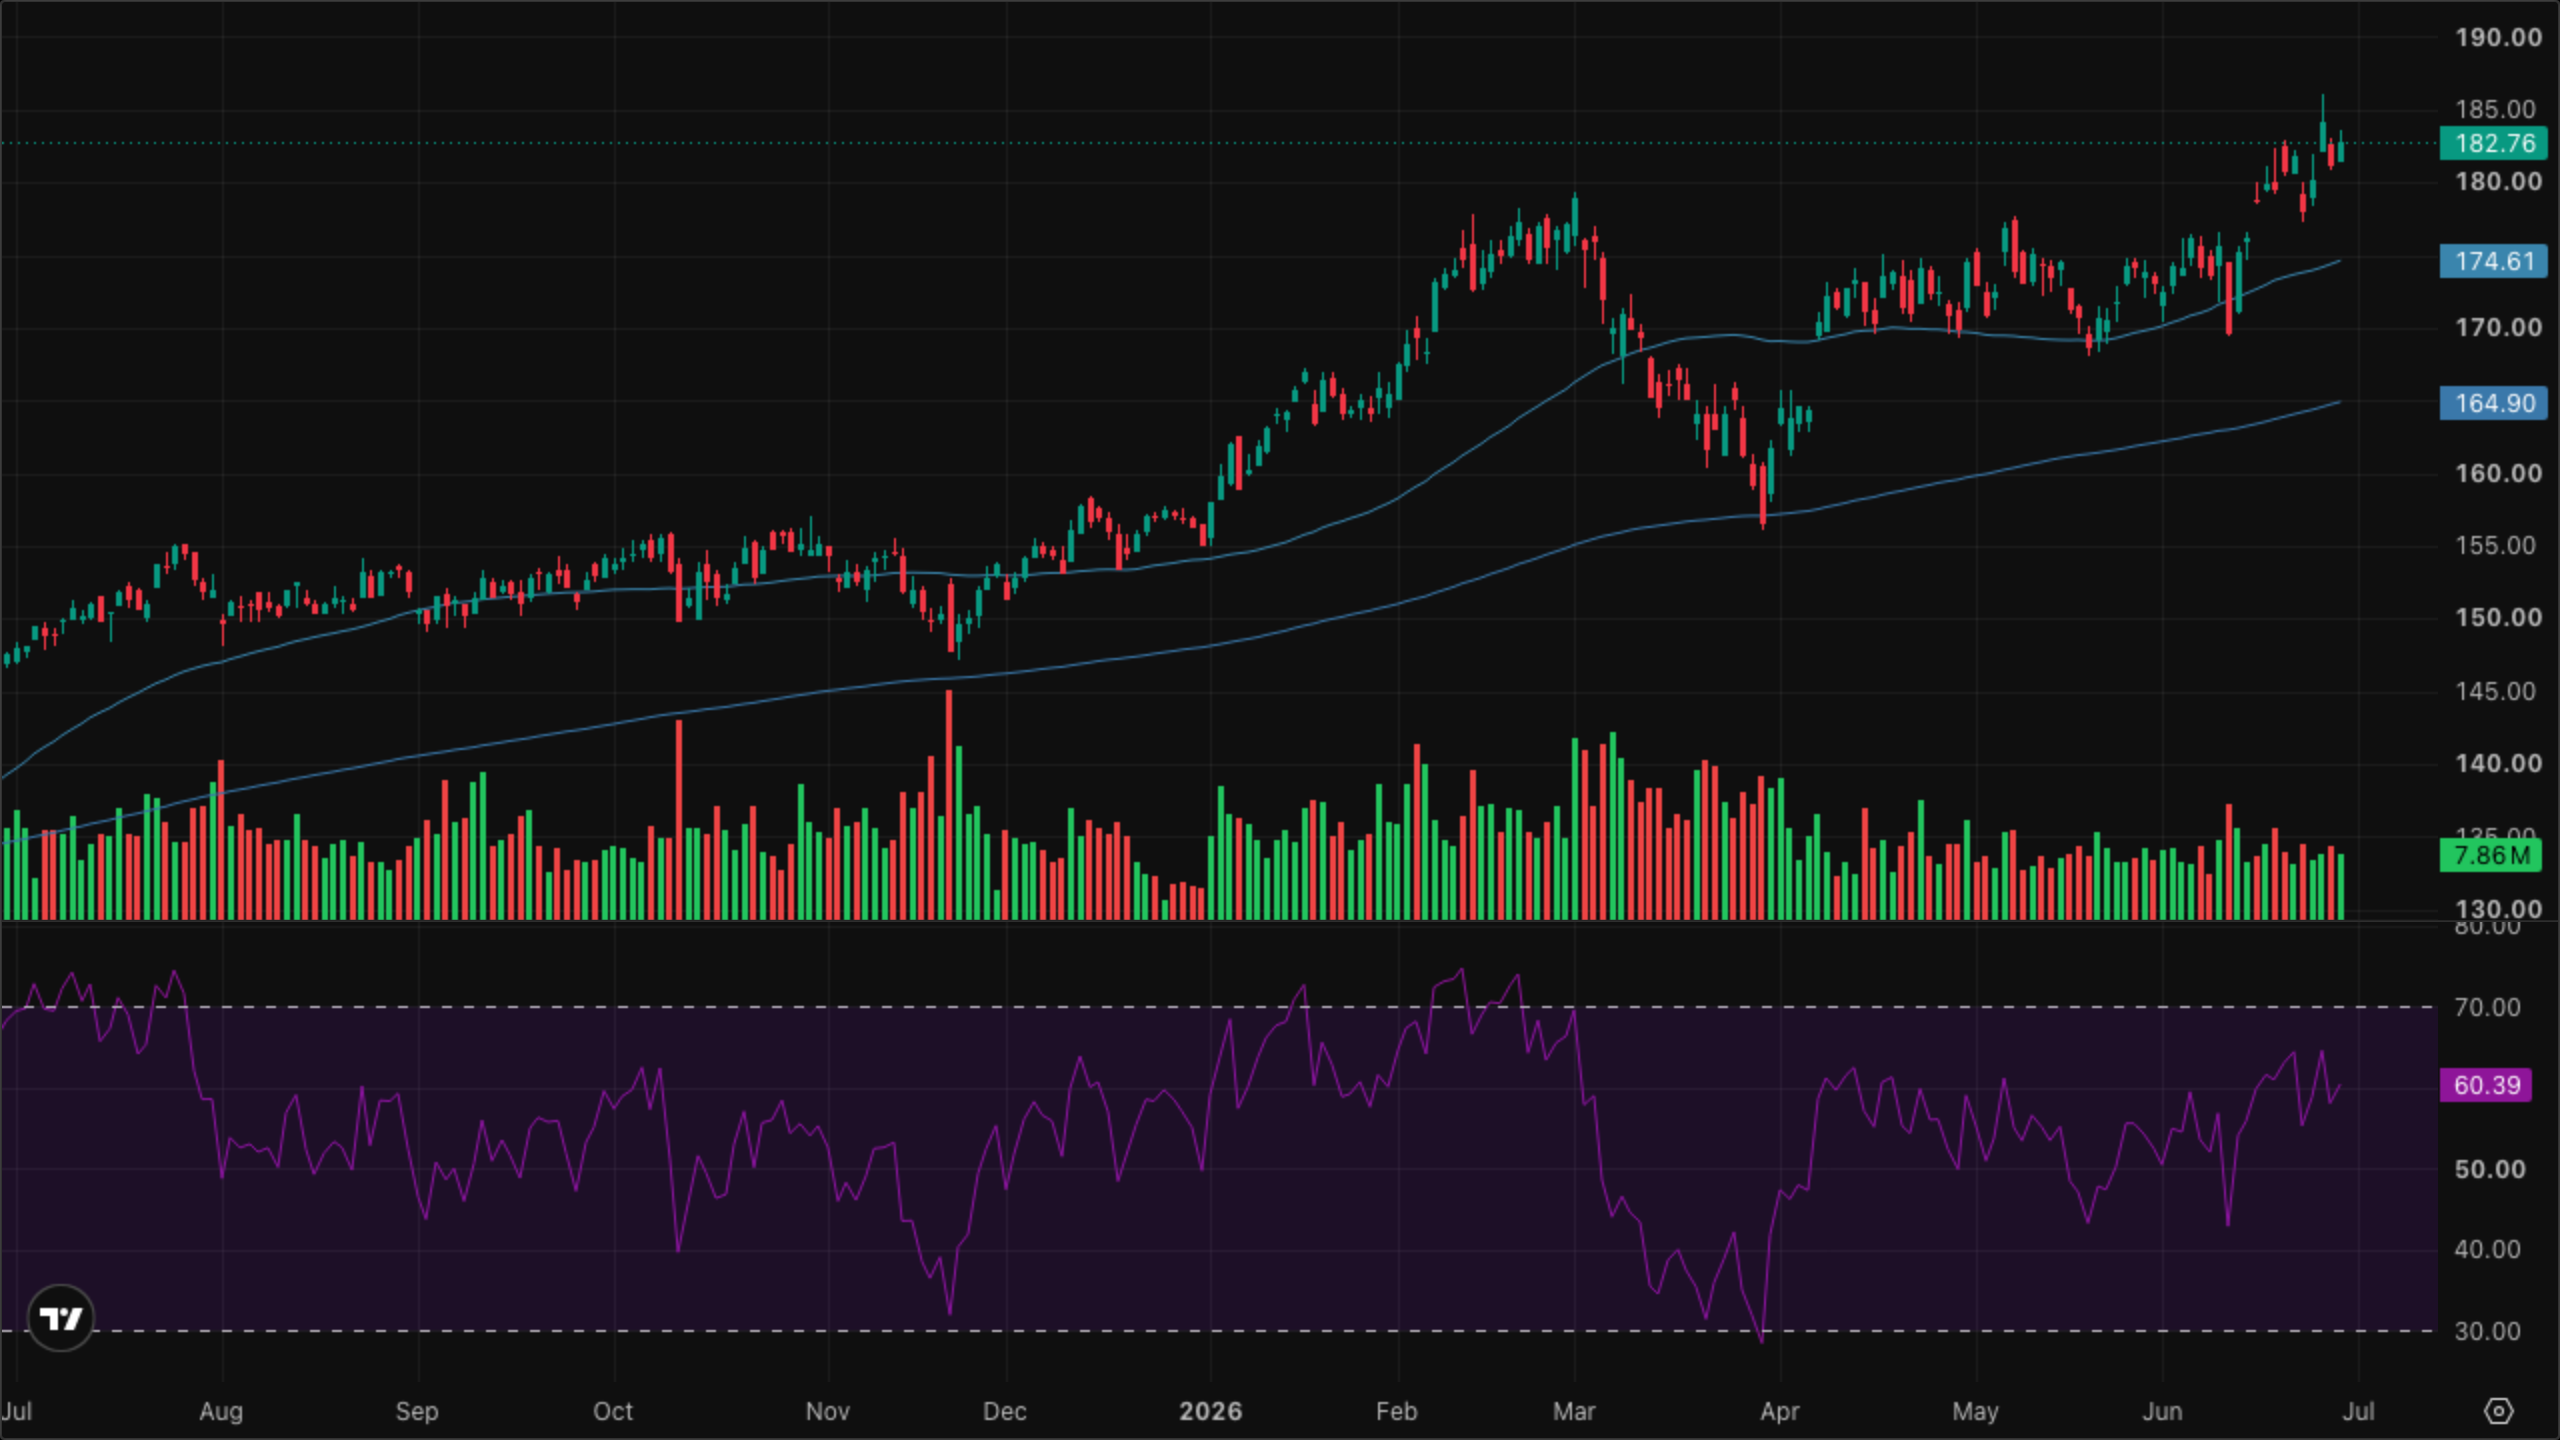
Task: Click the Feb label on time axis
Action: tap(1396, 1411)
